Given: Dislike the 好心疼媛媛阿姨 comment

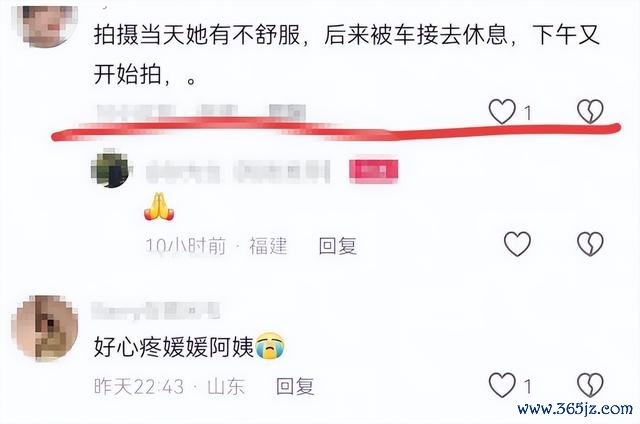Looking at the screenshot, I should 590,385.
